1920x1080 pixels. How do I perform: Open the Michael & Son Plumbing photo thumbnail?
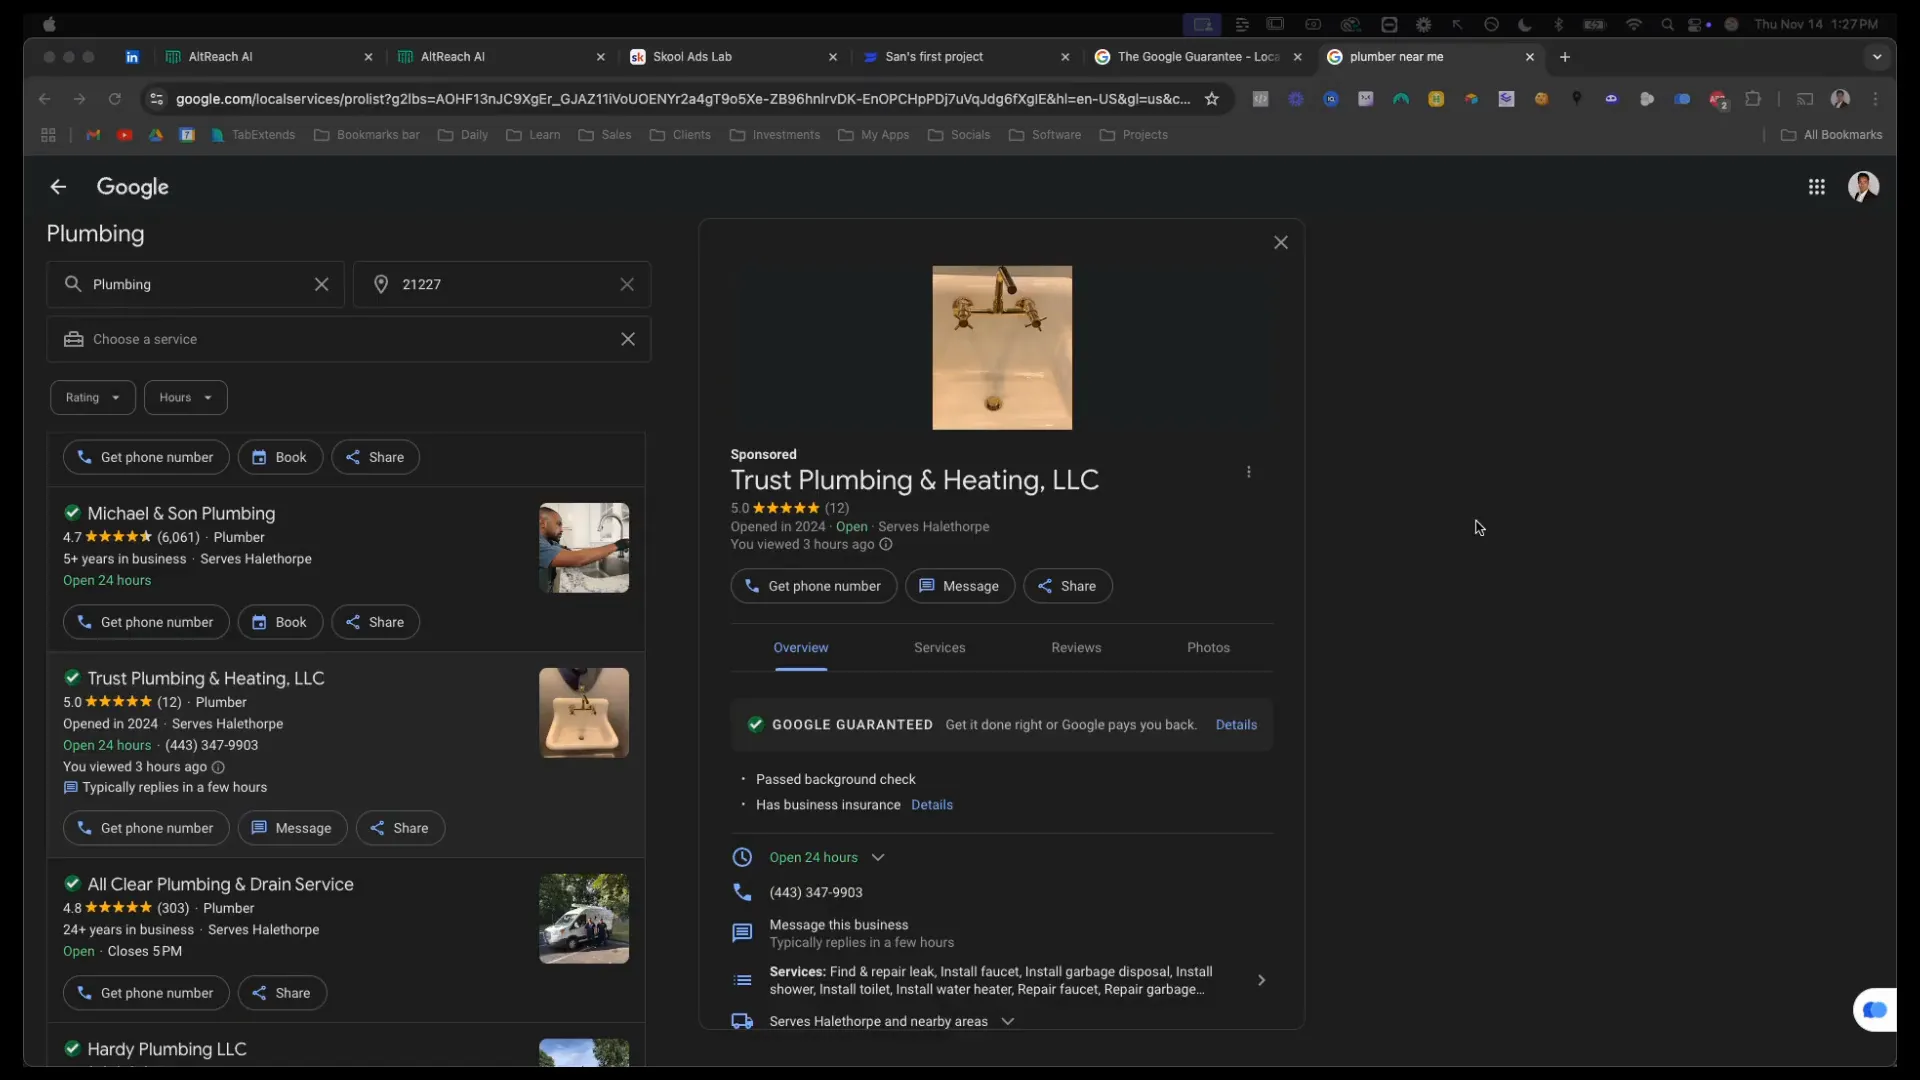584,548
